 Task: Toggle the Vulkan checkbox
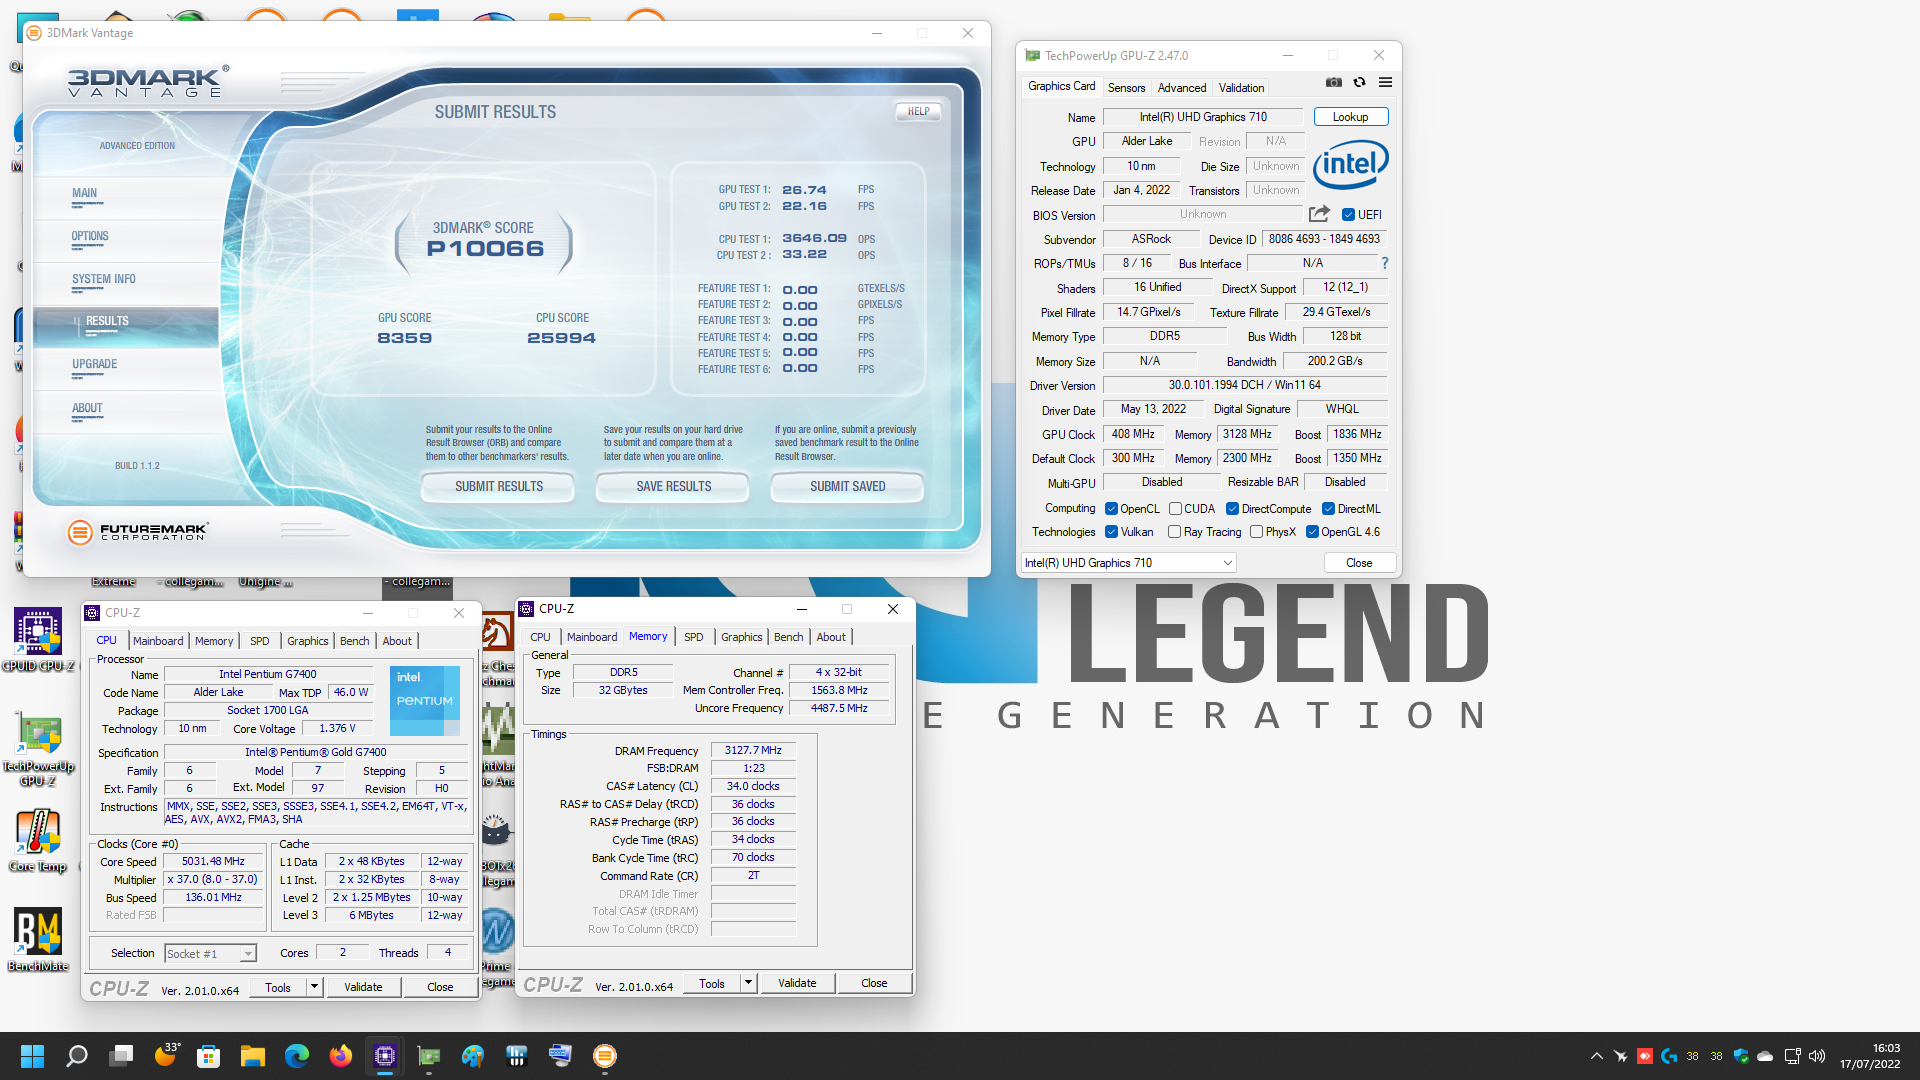(x=1111, y=532)
